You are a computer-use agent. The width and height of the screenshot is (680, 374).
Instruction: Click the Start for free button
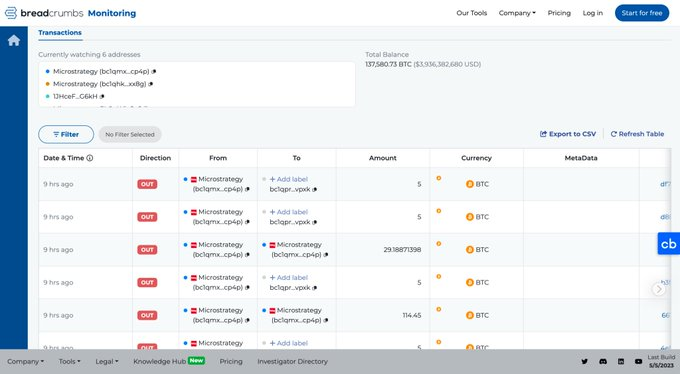pyautogui.click(x=642, y=13)
